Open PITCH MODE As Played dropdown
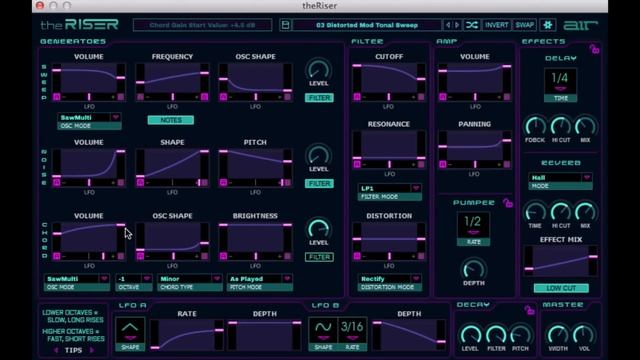Image resolution: width=640 pixels, height=360 pixels. coord(260,279)
